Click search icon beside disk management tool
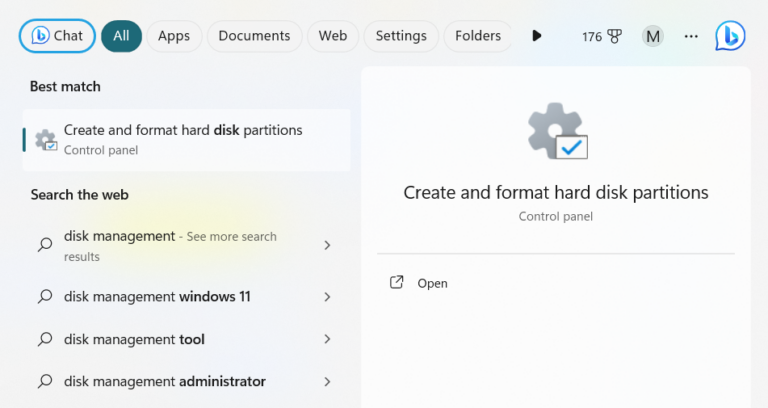Image resolution: width=768 pixels, height=408 pixels. pos(45,339)
